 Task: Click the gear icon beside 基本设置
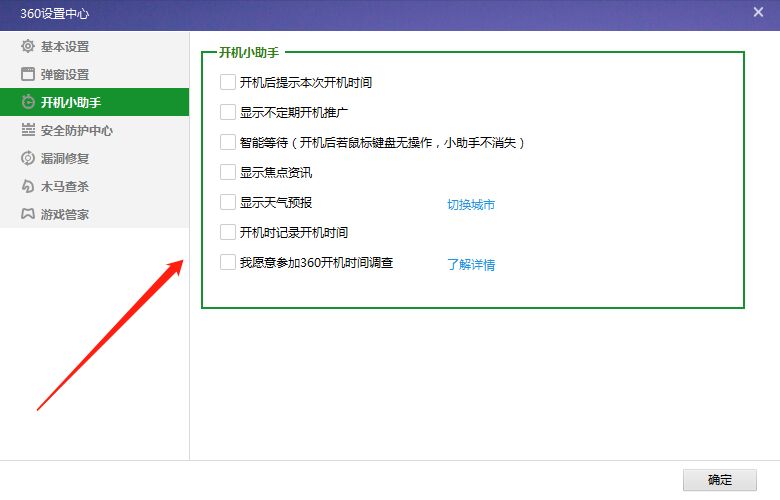[x=28, y=46]
